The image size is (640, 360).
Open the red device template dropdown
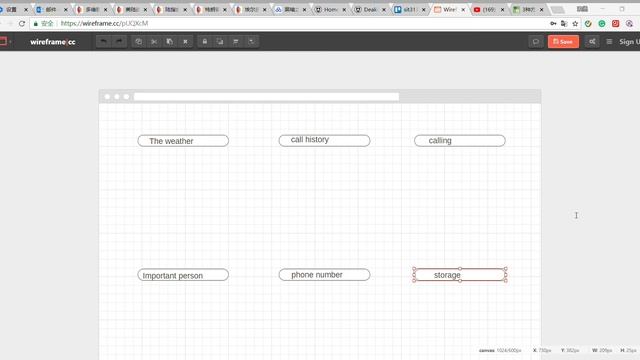tap(5, 42)
